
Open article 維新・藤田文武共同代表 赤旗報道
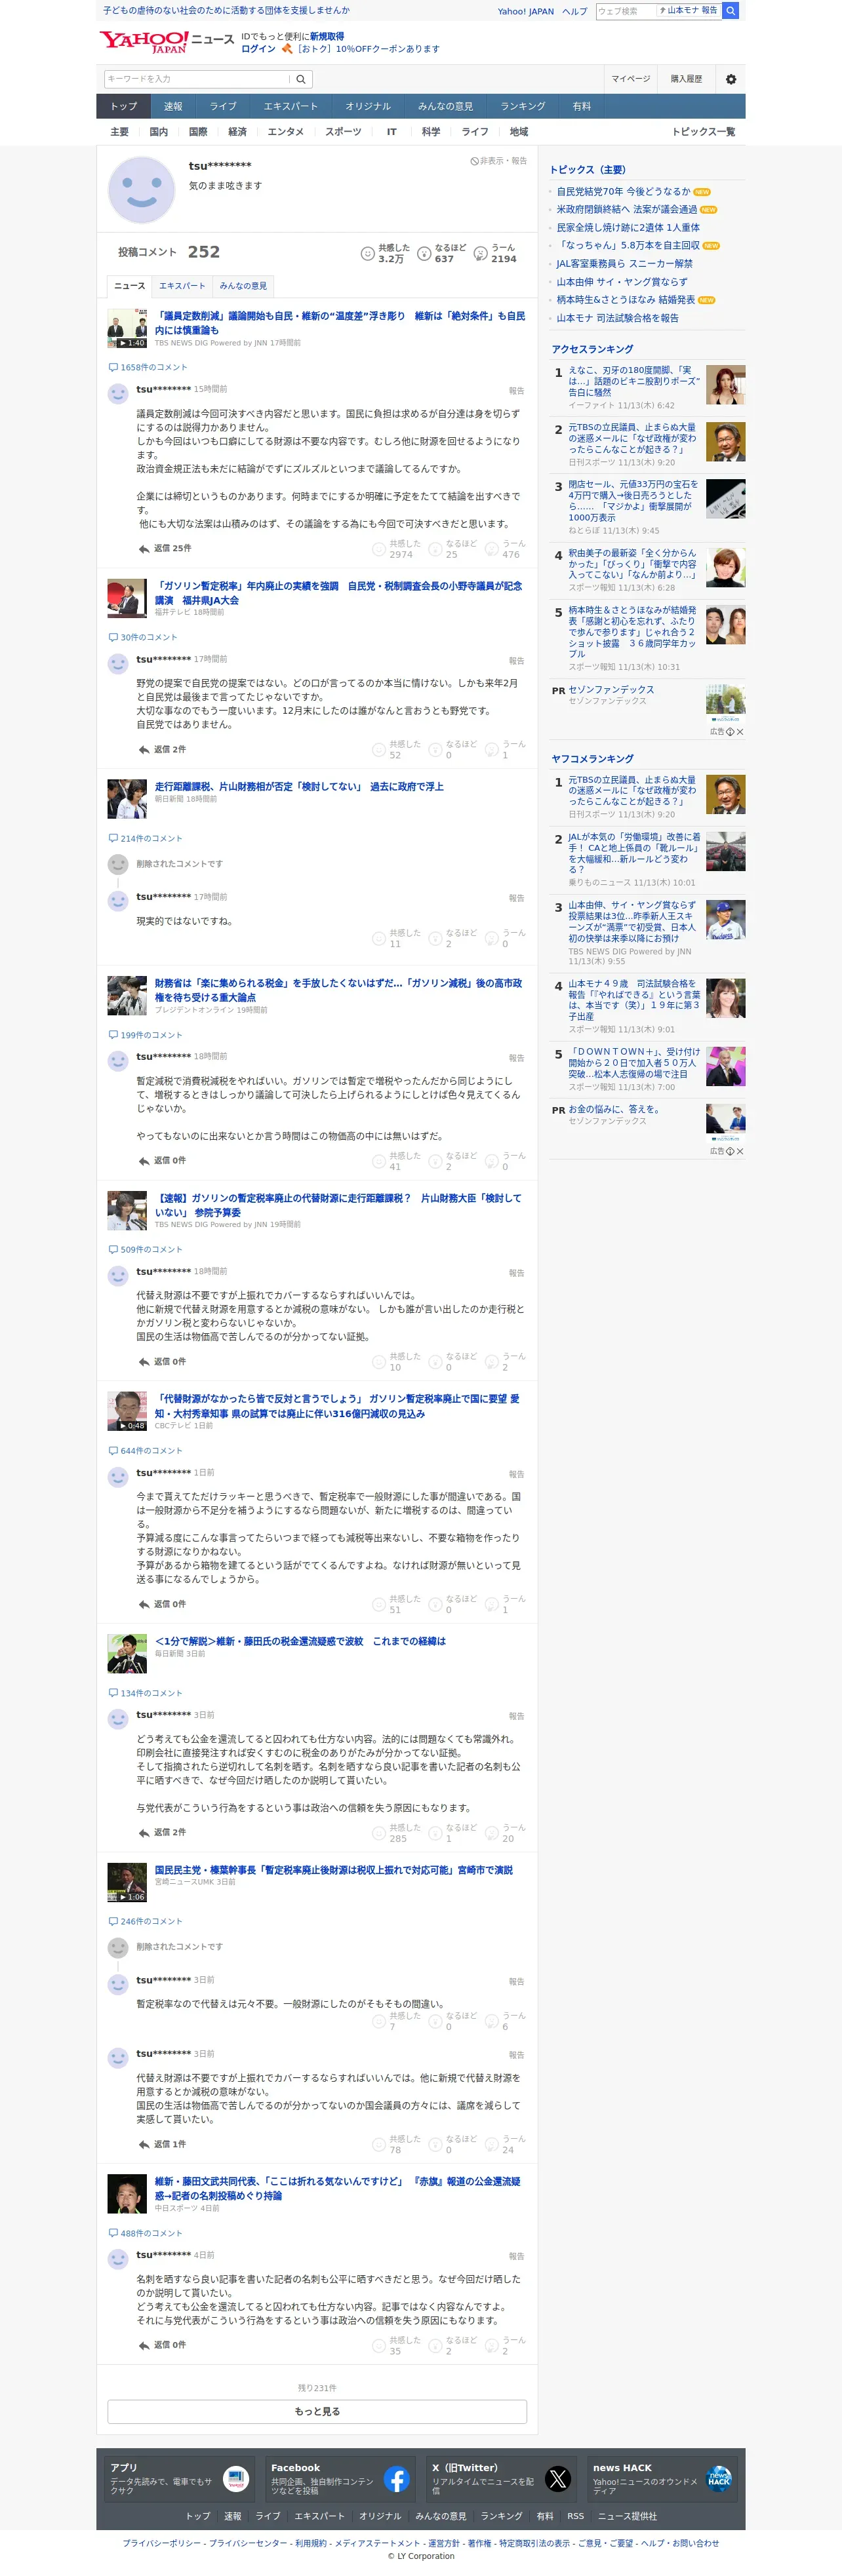click(337, 2189)
